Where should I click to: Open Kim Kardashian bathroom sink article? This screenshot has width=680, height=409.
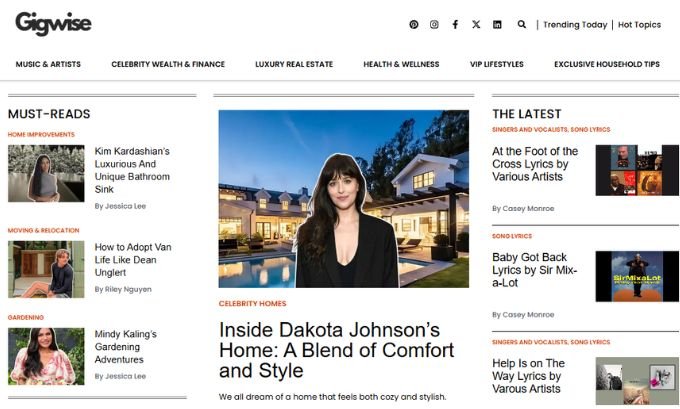coord(132,170)
